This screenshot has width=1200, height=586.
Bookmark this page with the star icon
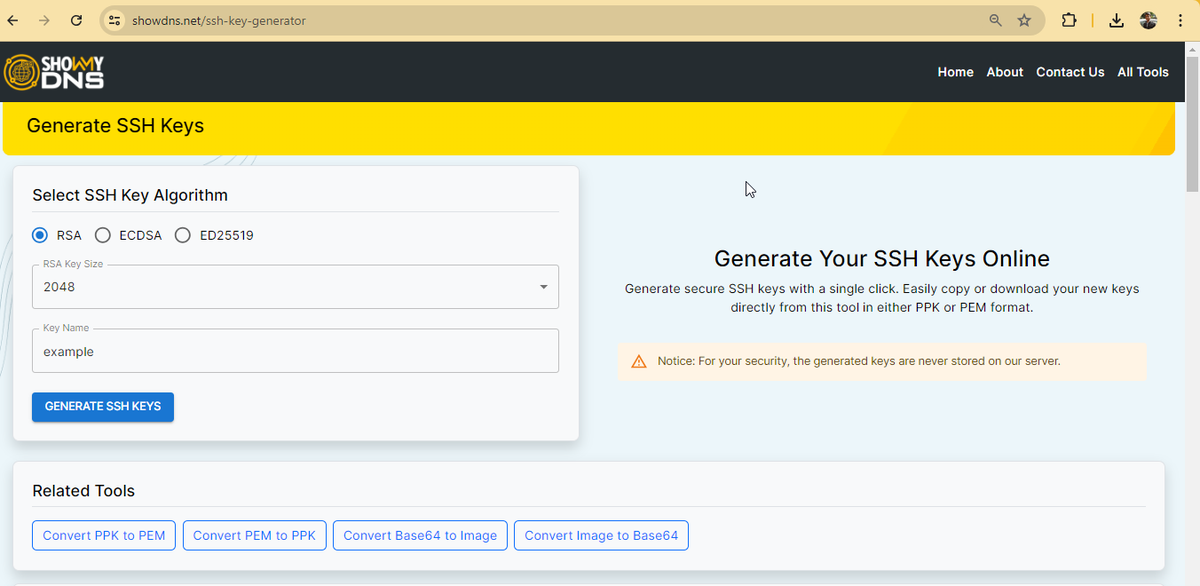click(1024, 20)
